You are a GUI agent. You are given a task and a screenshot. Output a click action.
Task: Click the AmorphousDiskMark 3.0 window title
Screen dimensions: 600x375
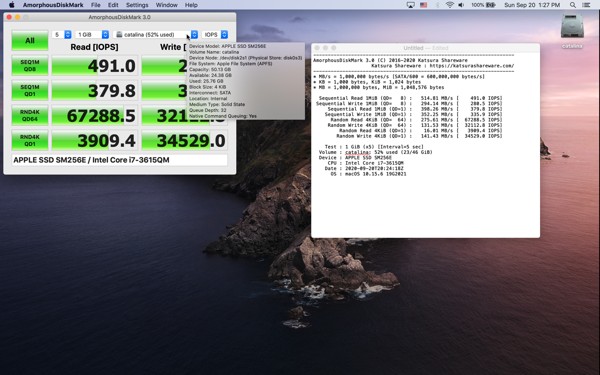pyautogui.click(x=119, y=17)
